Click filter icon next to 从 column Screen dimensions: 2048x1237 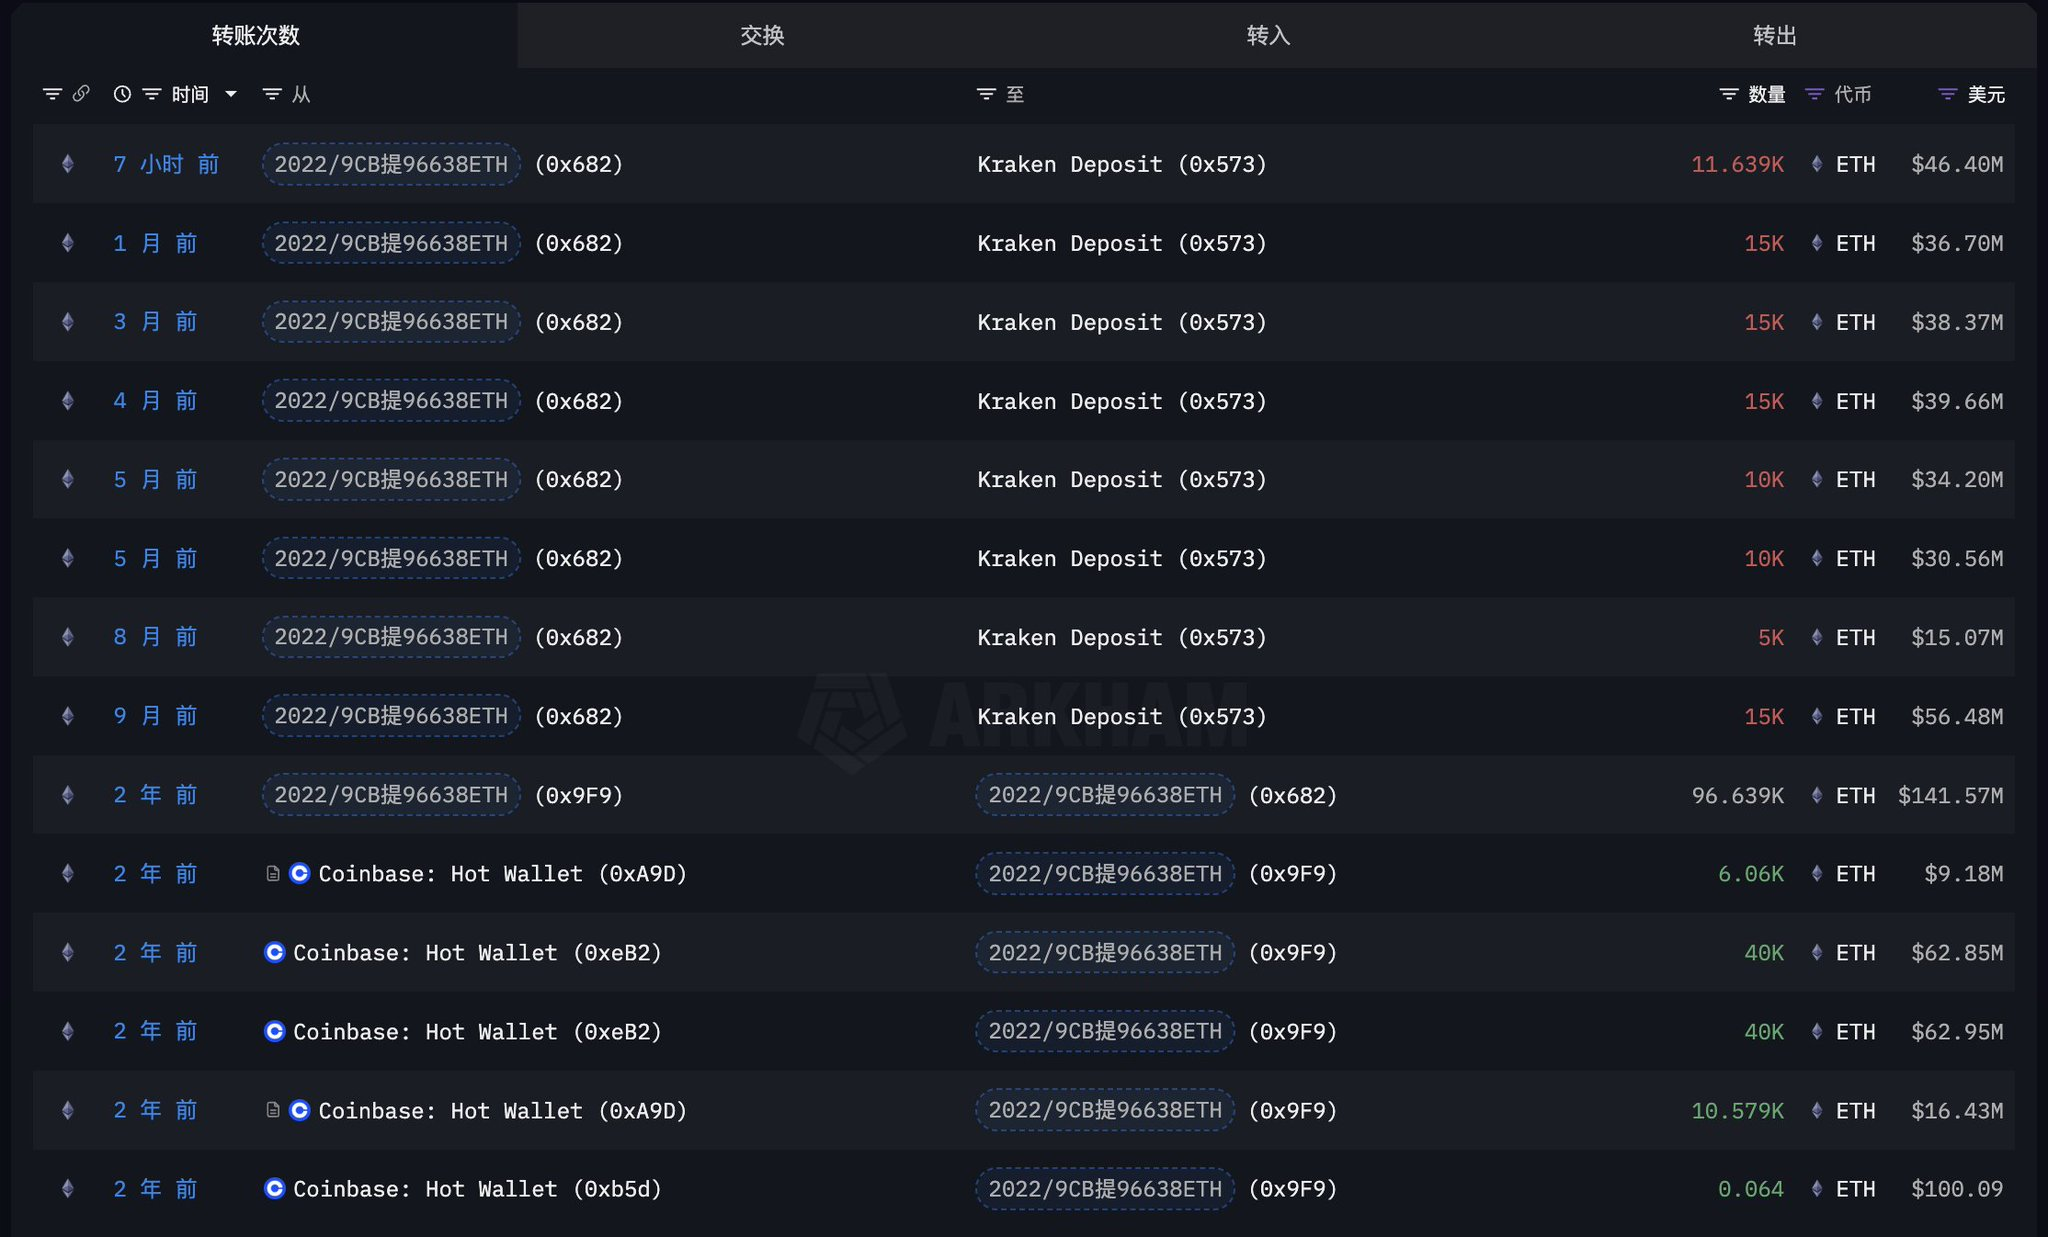[x=271, y=94]
